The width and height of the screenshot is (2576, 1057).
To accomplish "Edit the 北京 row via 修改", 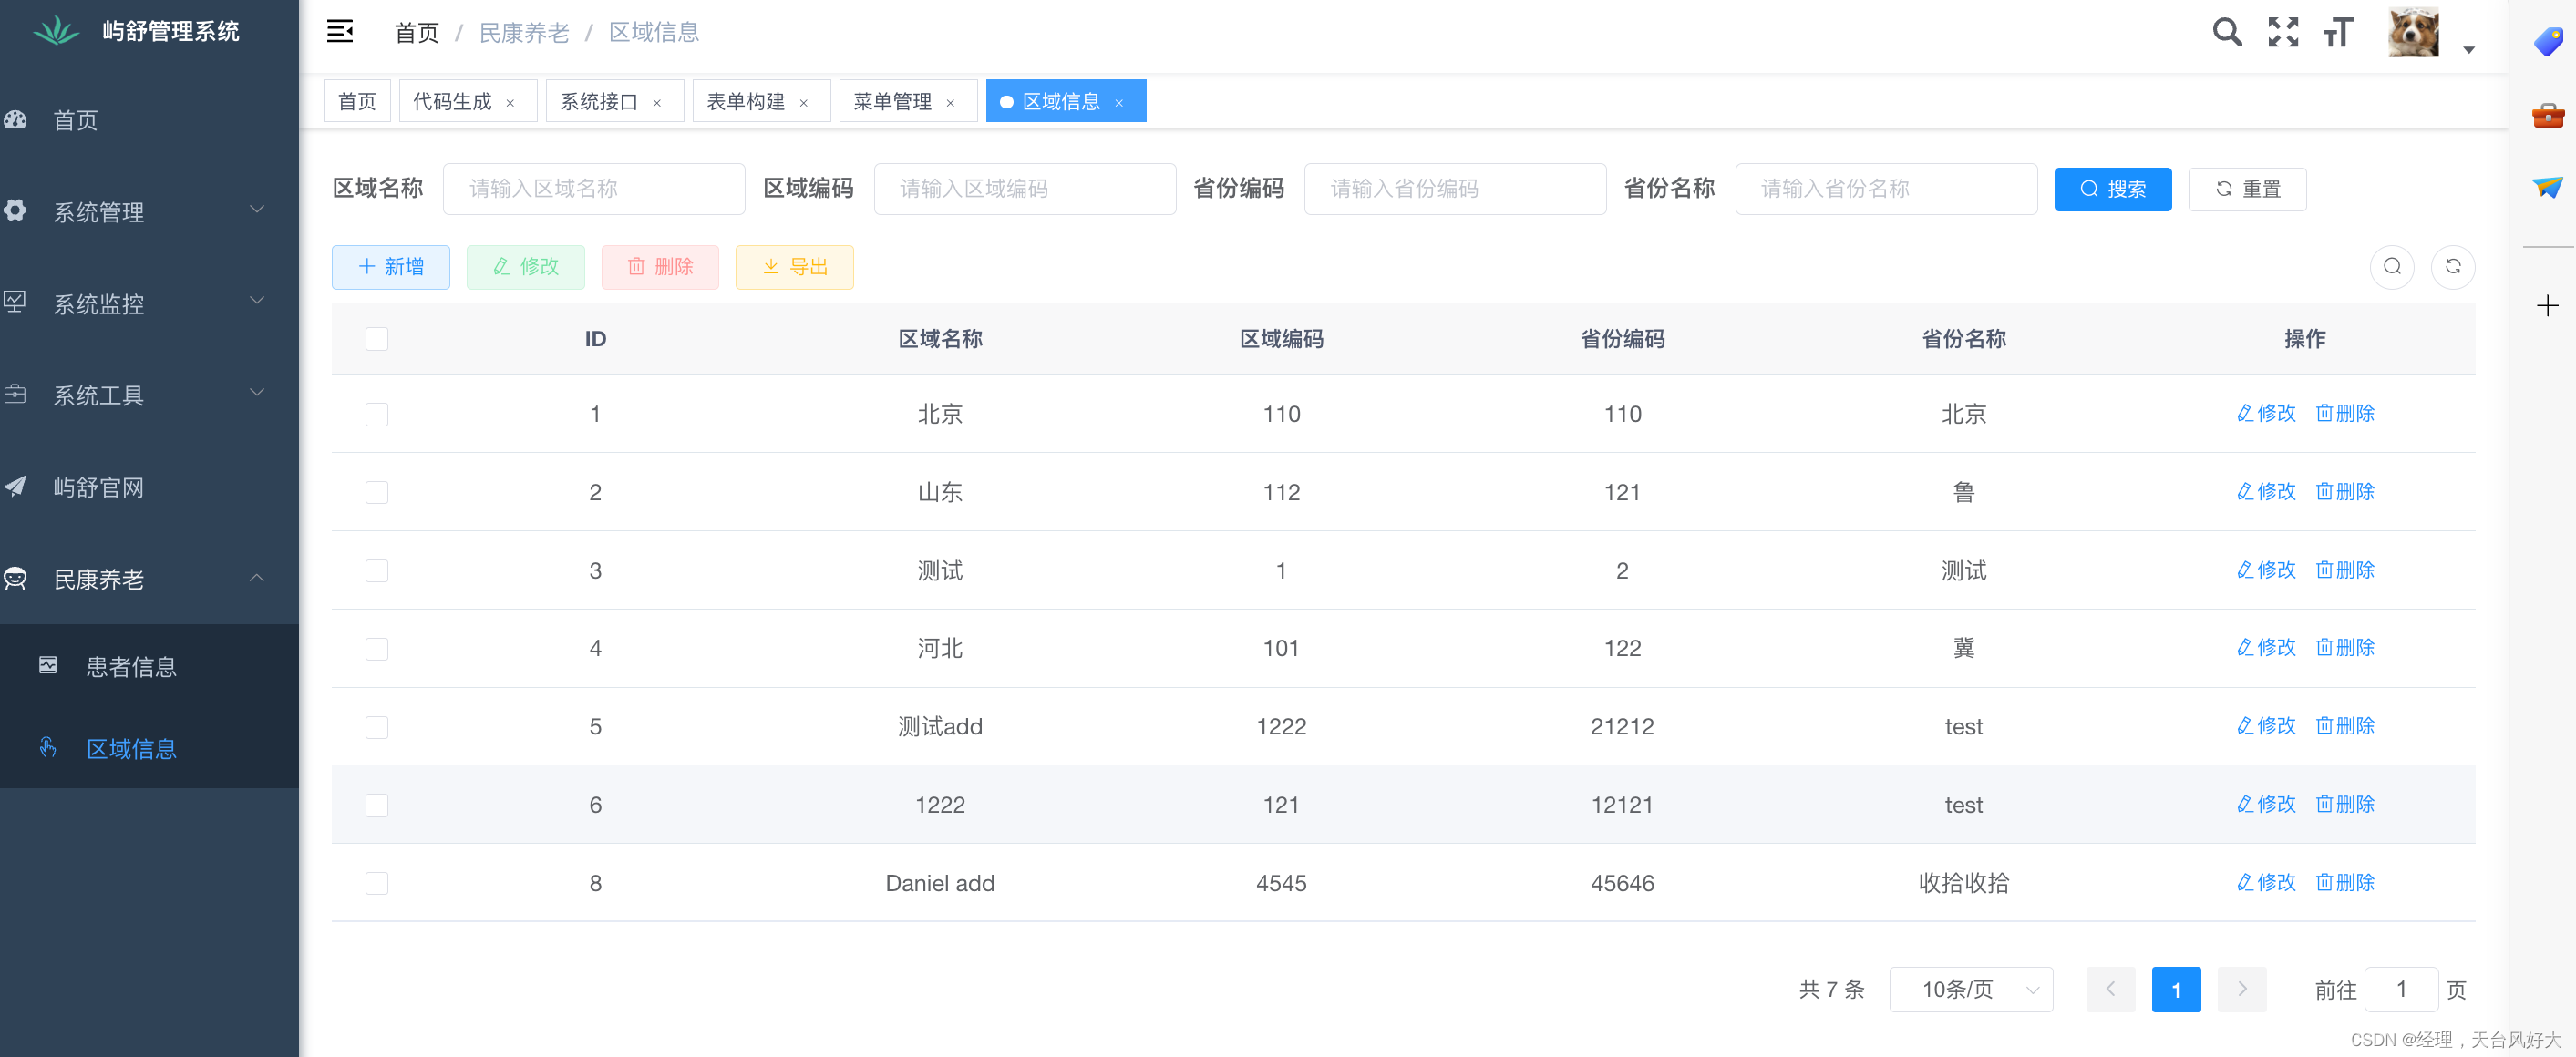I will (2266, 413).
